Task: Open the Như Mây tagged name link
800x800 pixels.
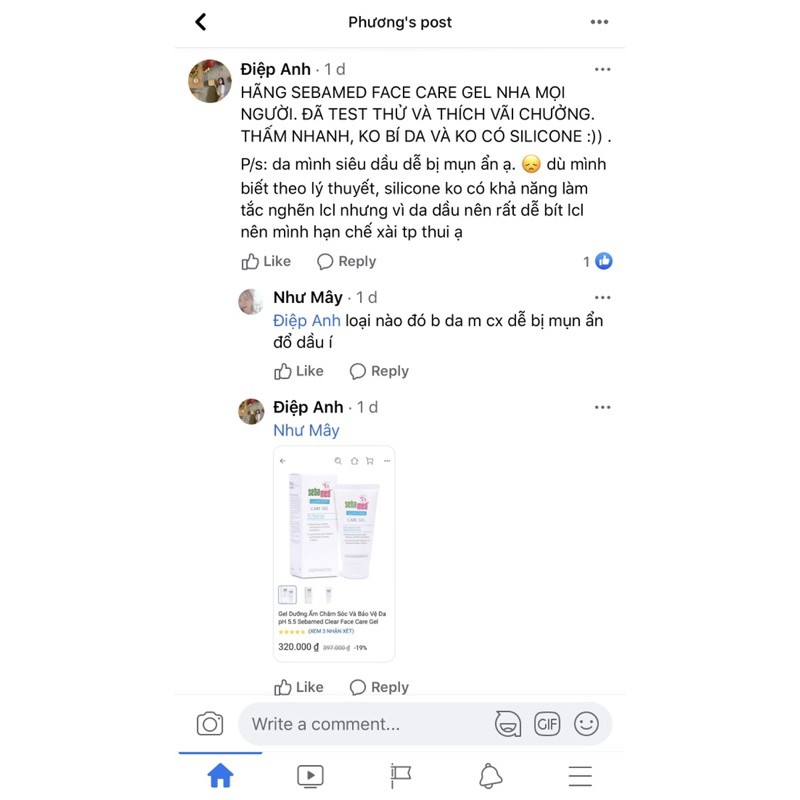Action: click(x=306, y=430)
